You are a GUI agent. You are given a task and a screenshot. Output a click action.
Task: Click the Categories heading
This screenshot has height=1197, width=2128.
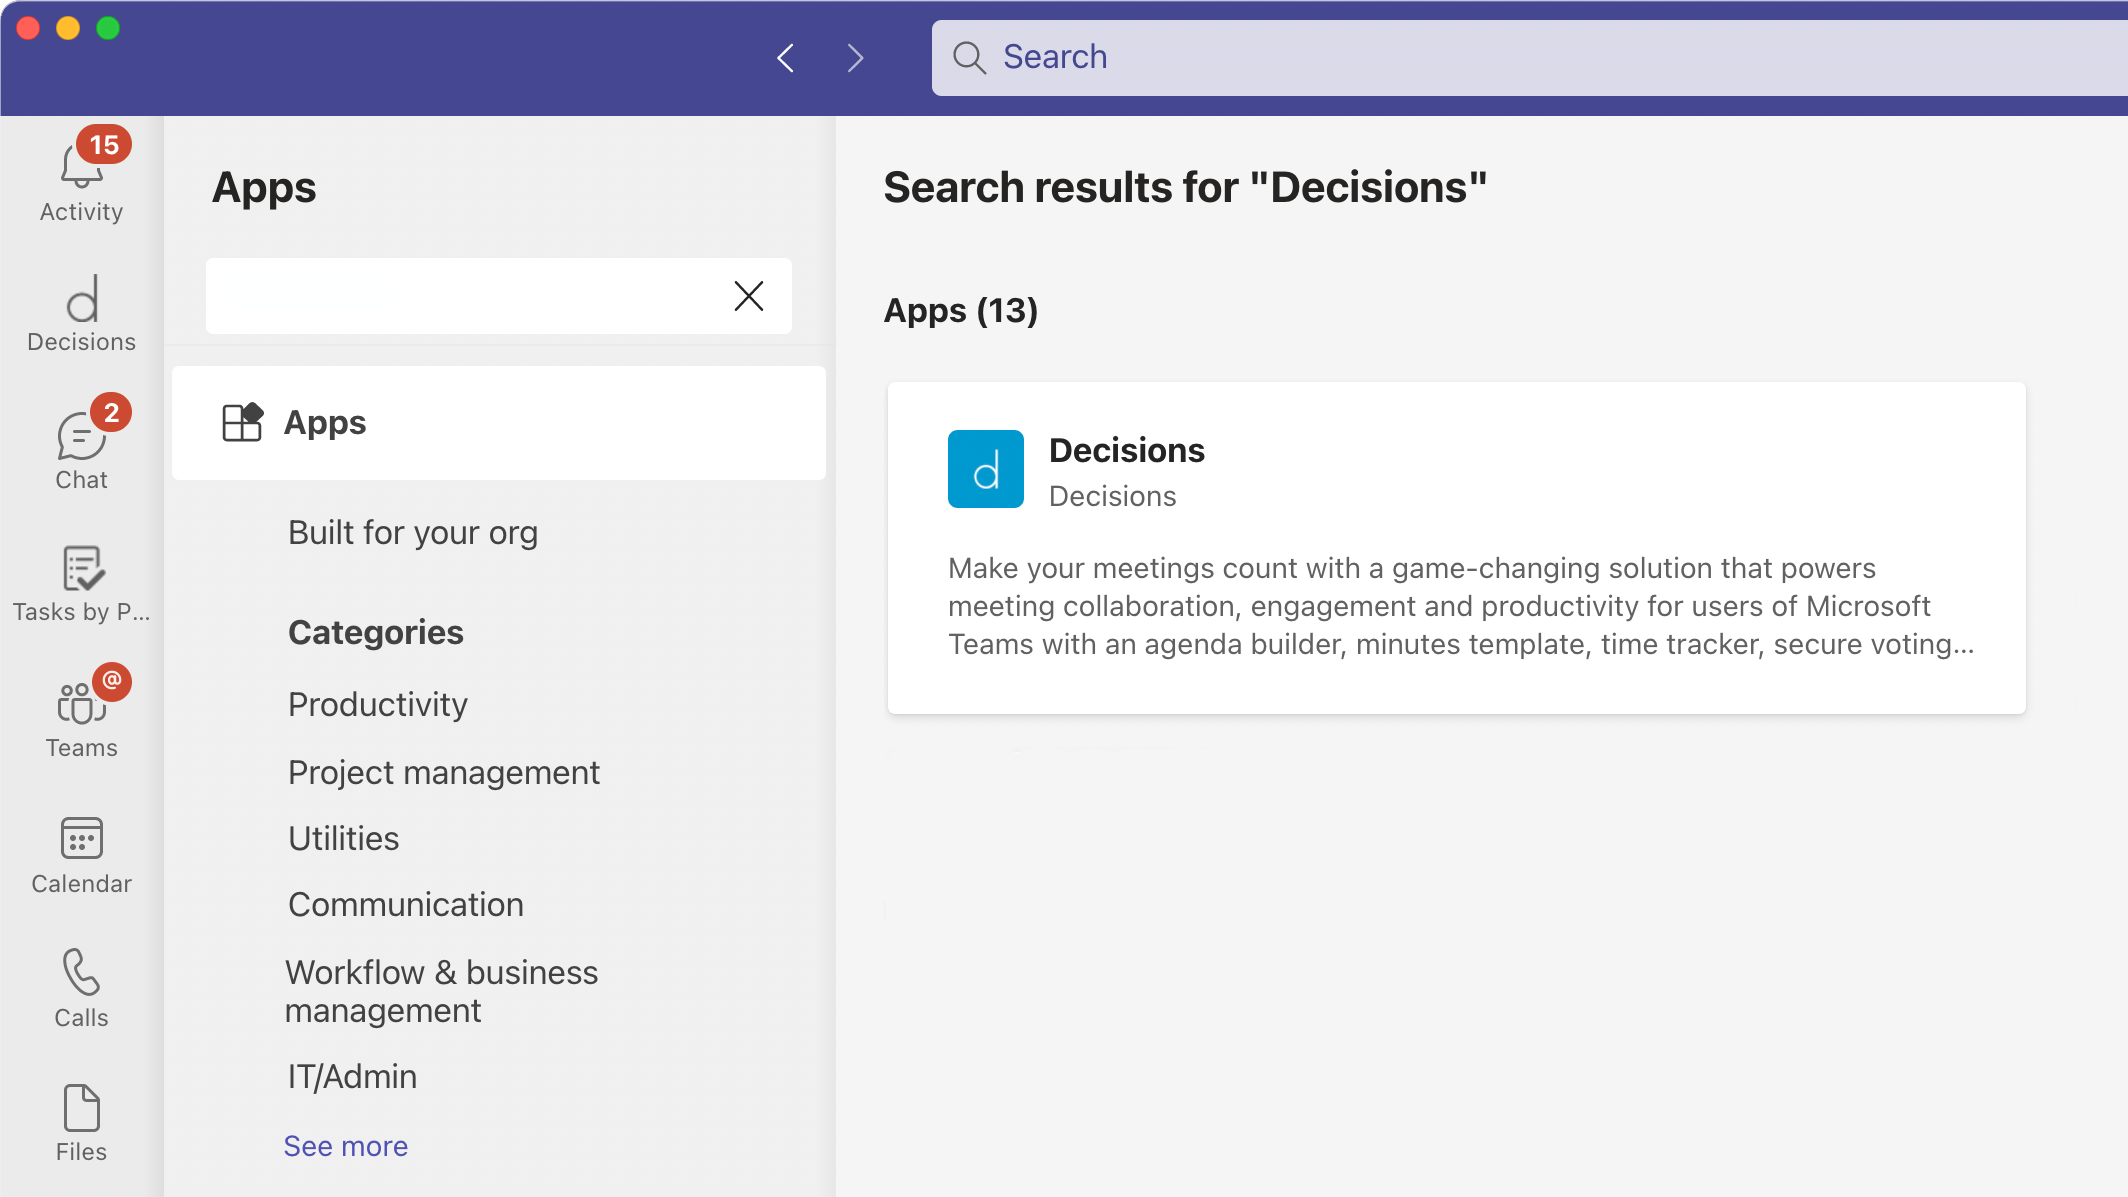pos(376,633)
